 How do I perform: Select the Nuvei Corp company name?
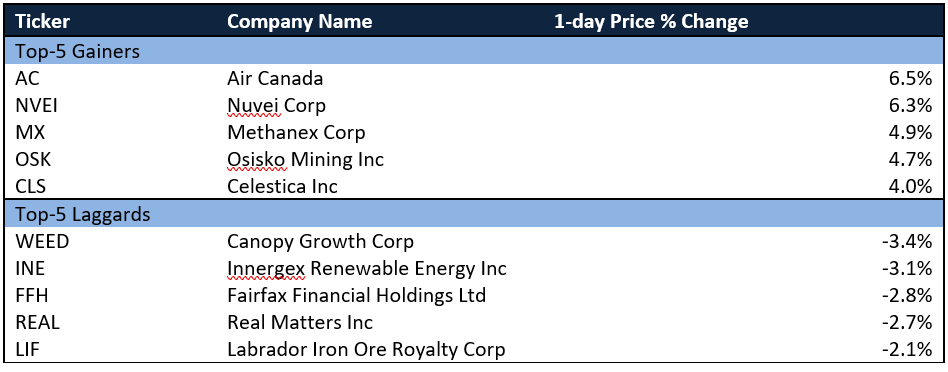point(276,106)
